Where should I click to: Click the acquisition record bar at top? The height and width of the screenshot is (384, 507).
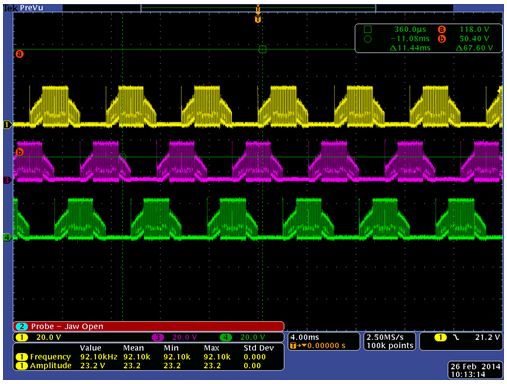tap(258, 8)
